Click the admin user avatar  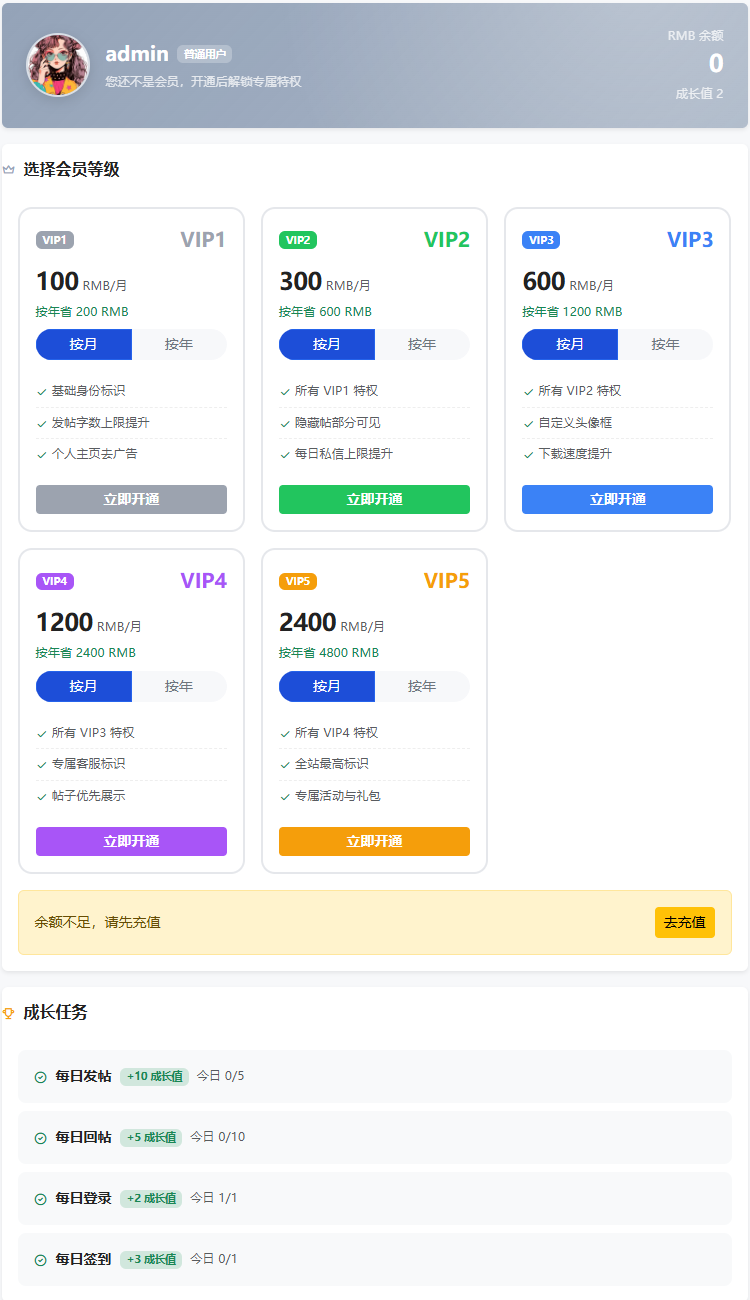click(58, 65)
